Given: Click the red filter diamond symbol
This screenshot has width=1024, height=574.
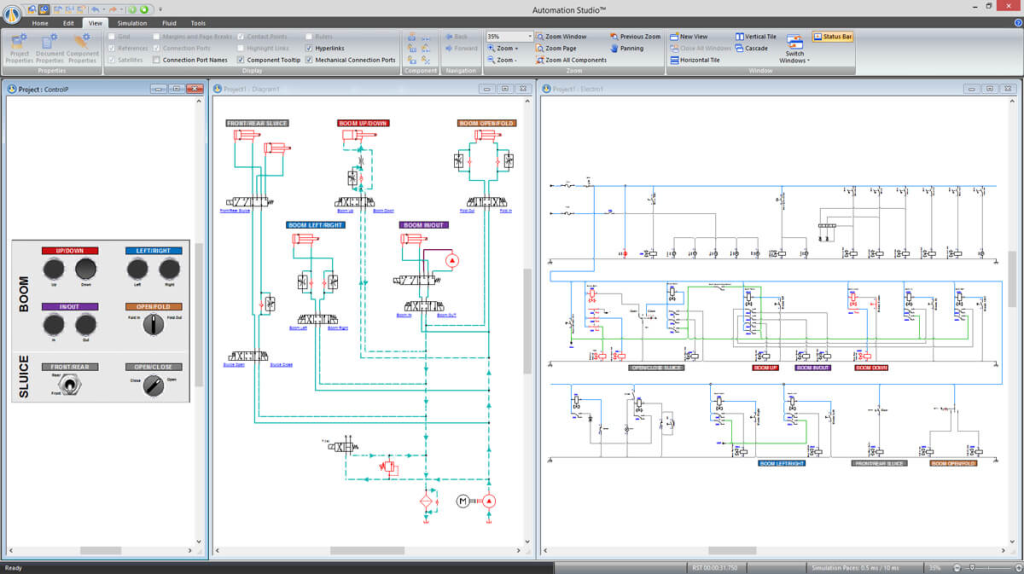Looking at the screenshot, I should click(426, 501).
